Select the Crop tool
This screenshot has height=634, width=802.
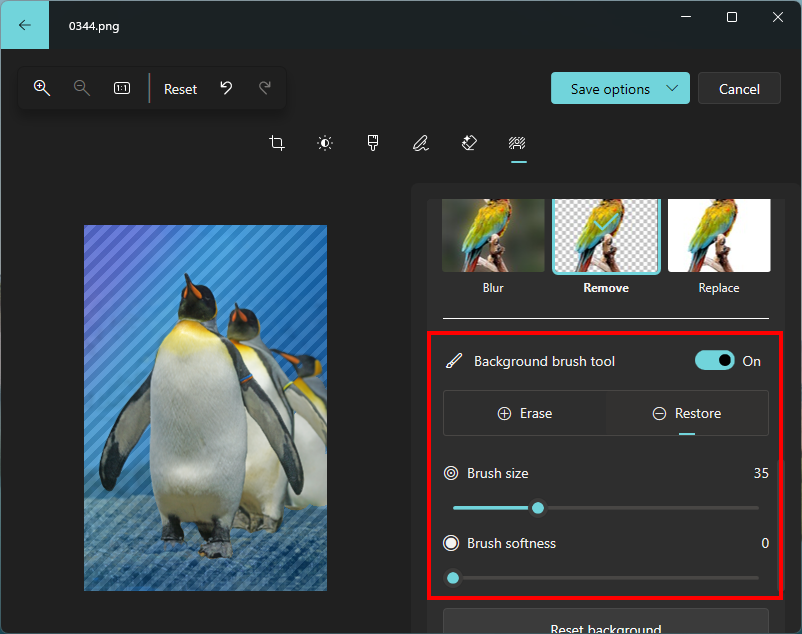[277, 143]
